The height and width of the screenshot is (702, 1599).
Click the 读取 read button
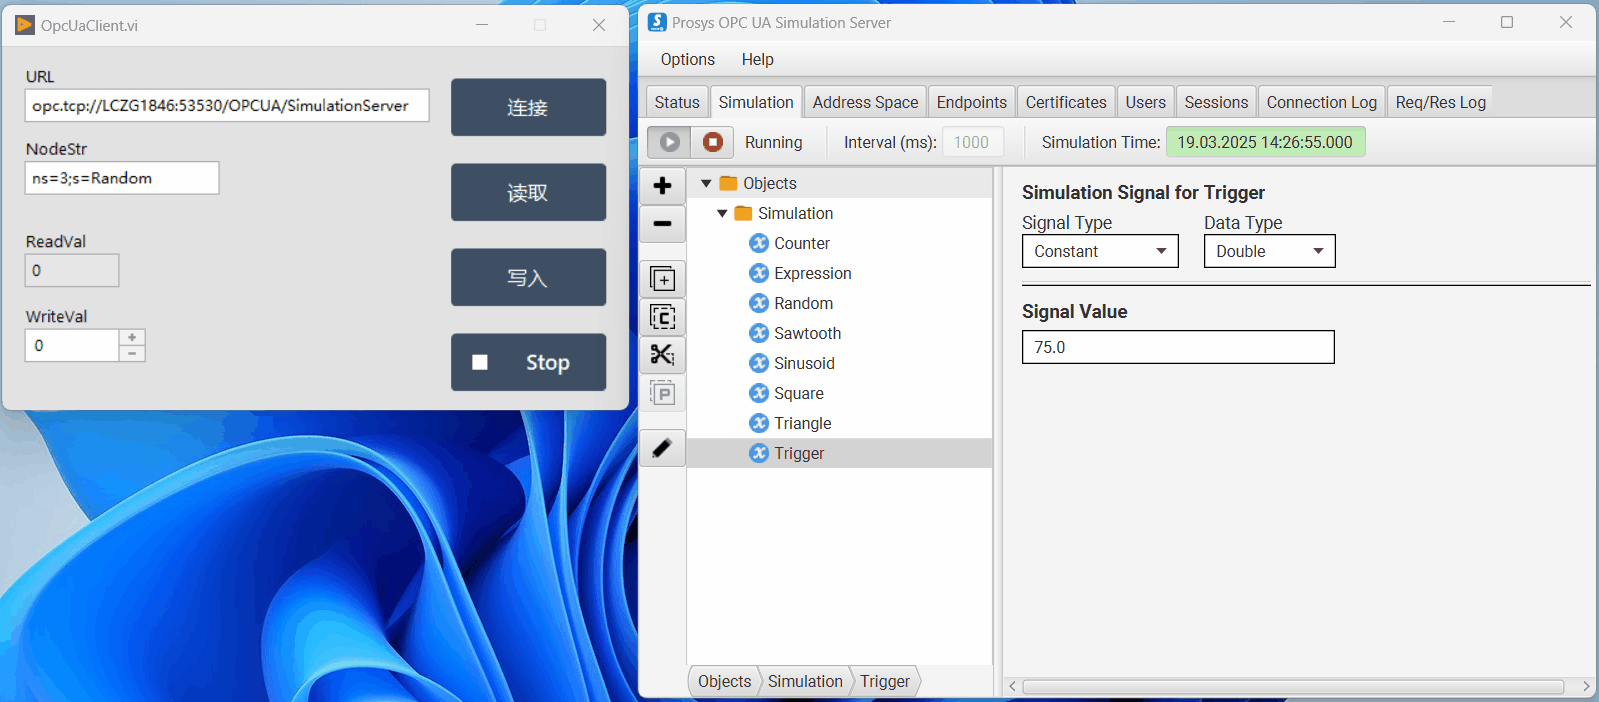coord(528,192)
